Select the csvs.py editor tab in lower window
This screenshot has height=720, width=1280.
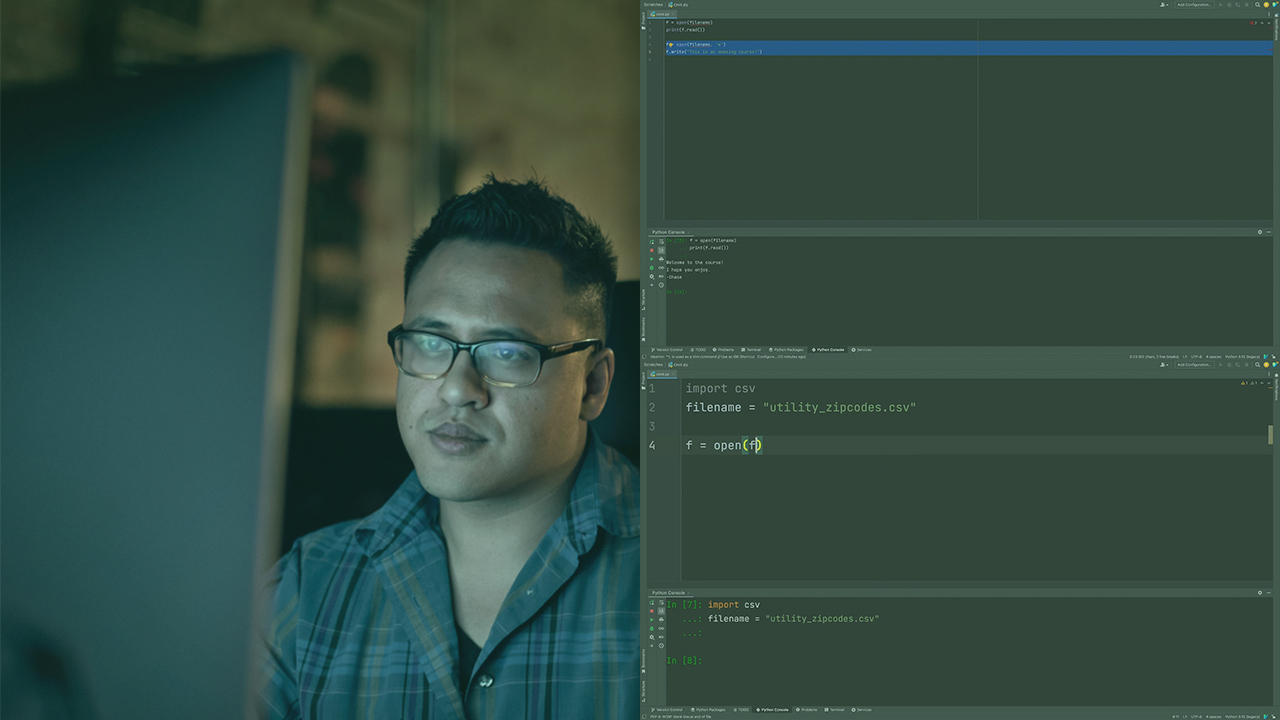(x=664, y=374)
